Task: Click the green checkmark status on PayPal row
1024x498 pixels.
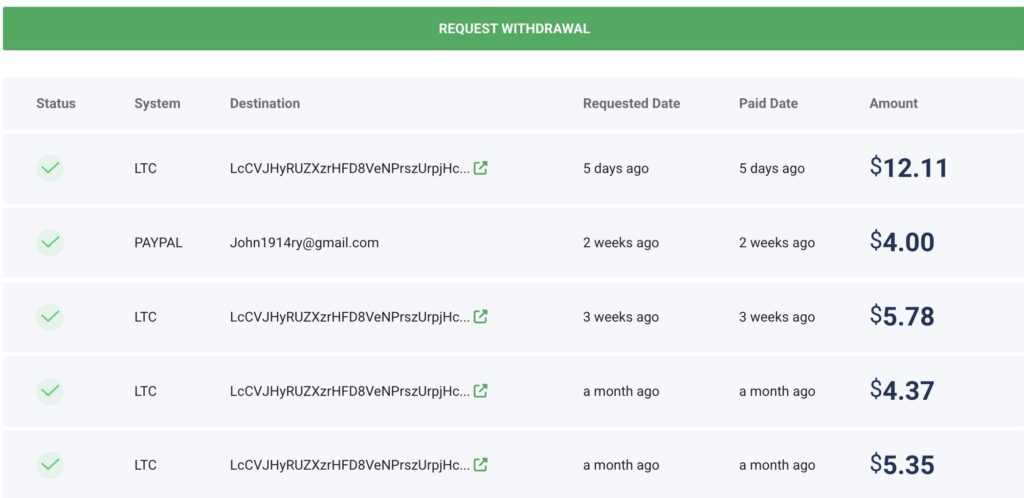Action: coord(50,242)
